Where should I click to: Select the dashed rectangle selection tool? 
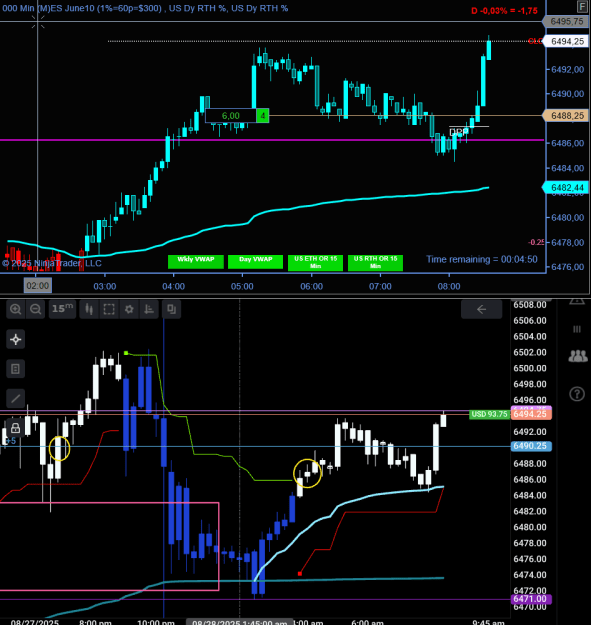point(109,309)
